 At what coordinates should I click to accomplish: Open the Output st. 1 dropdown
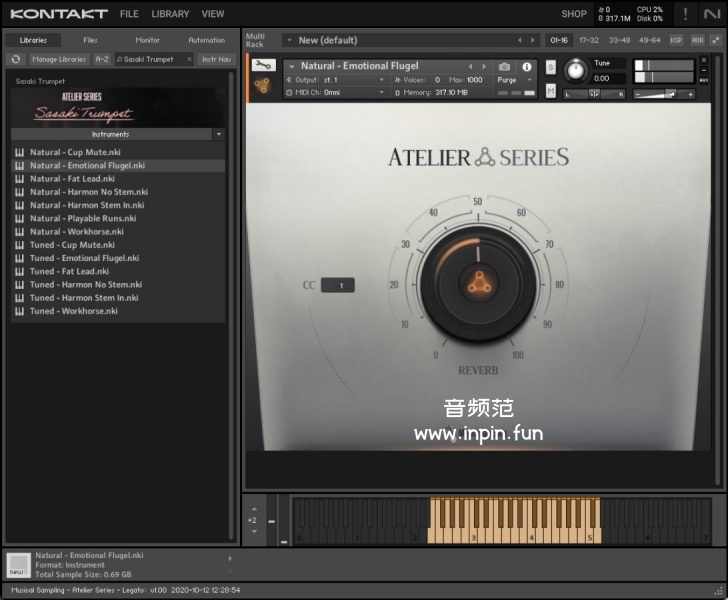pyautogui.click(x=382, y=80)
